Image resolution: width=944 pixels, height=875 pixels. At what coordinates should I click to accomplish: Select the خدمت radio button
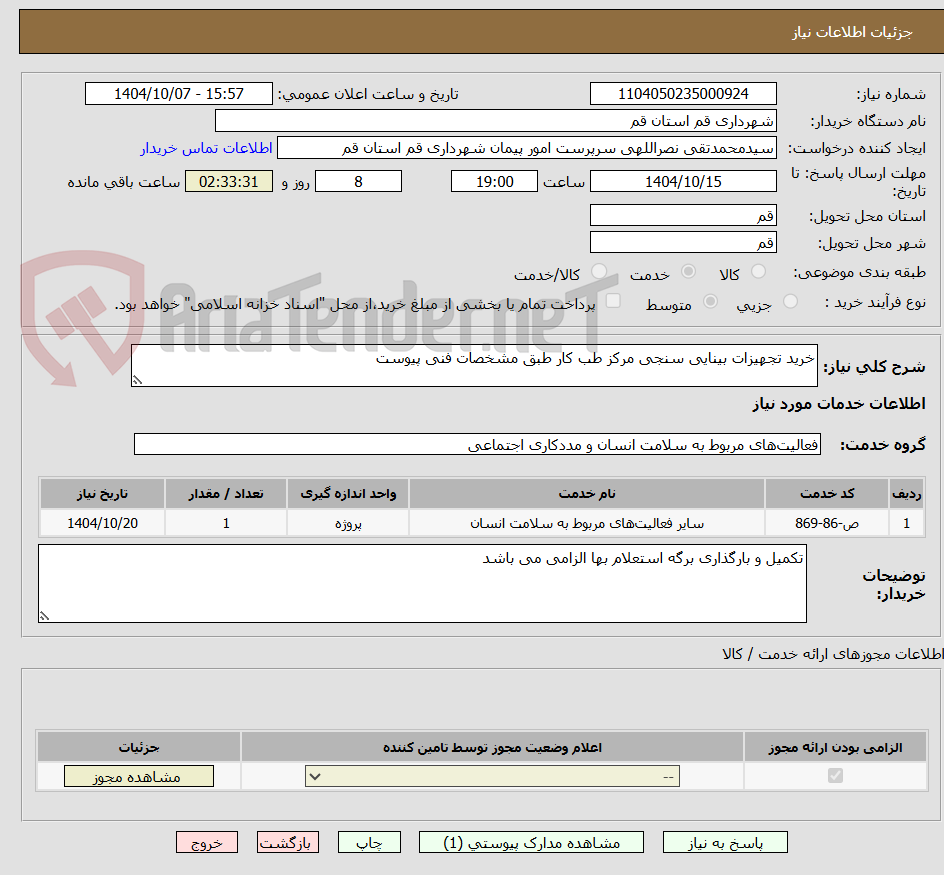pyautogui.click(x=688, y=272)
